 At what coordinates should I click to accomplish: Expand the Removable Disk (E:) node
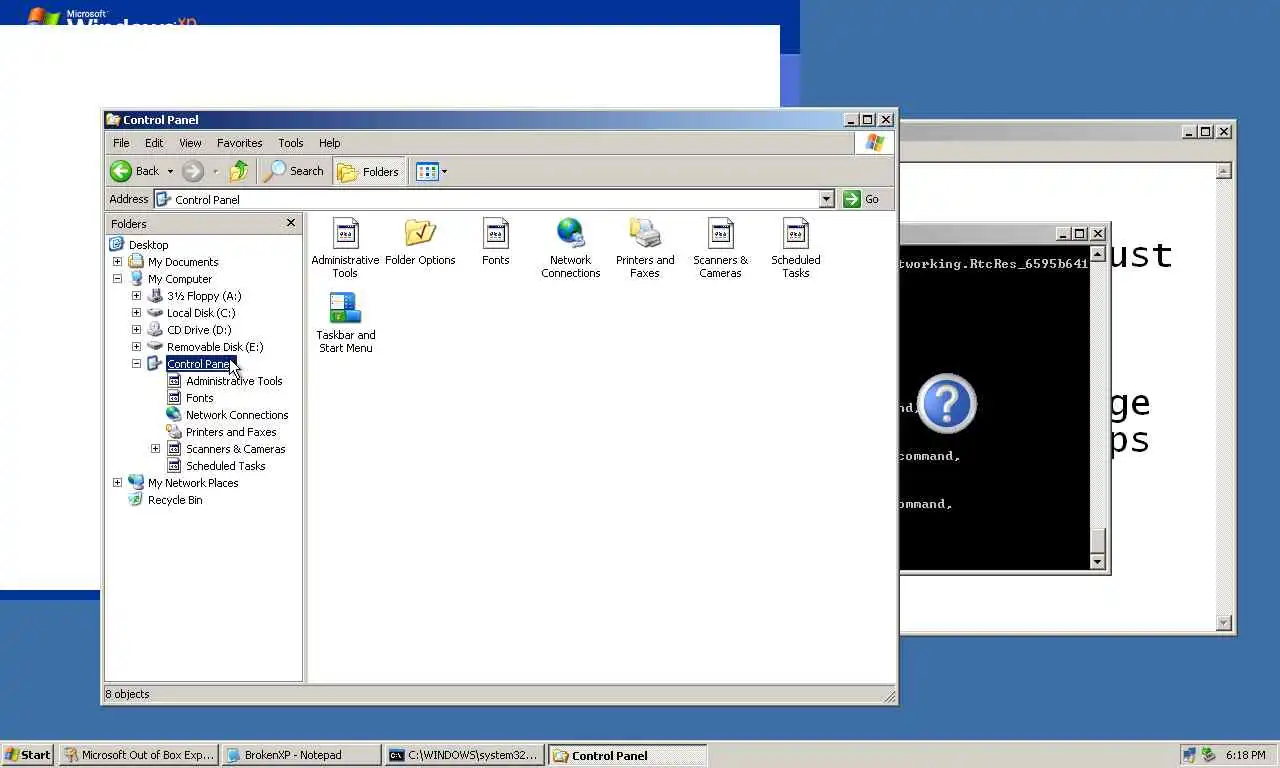136,347
